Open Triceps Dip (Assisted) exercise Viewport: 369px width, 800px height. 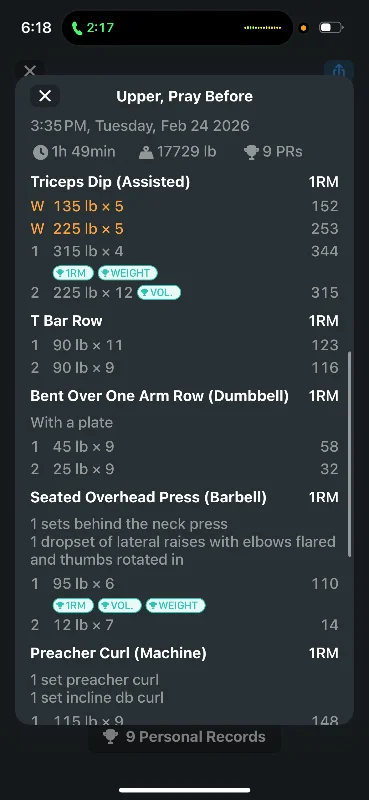[x=110, y=182]
